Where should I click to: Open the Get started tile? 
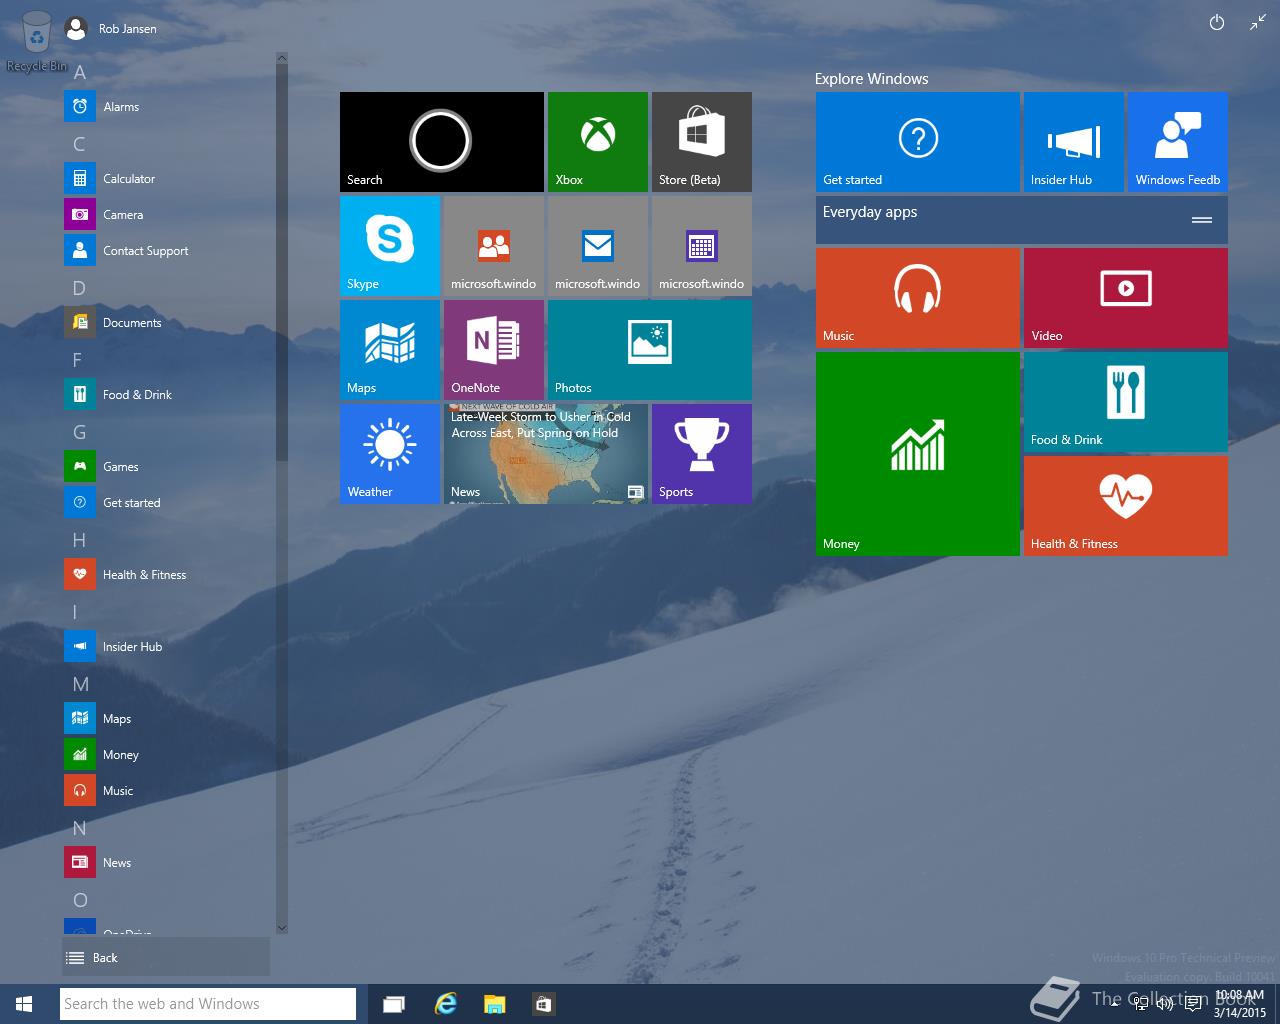click(918, 142)
